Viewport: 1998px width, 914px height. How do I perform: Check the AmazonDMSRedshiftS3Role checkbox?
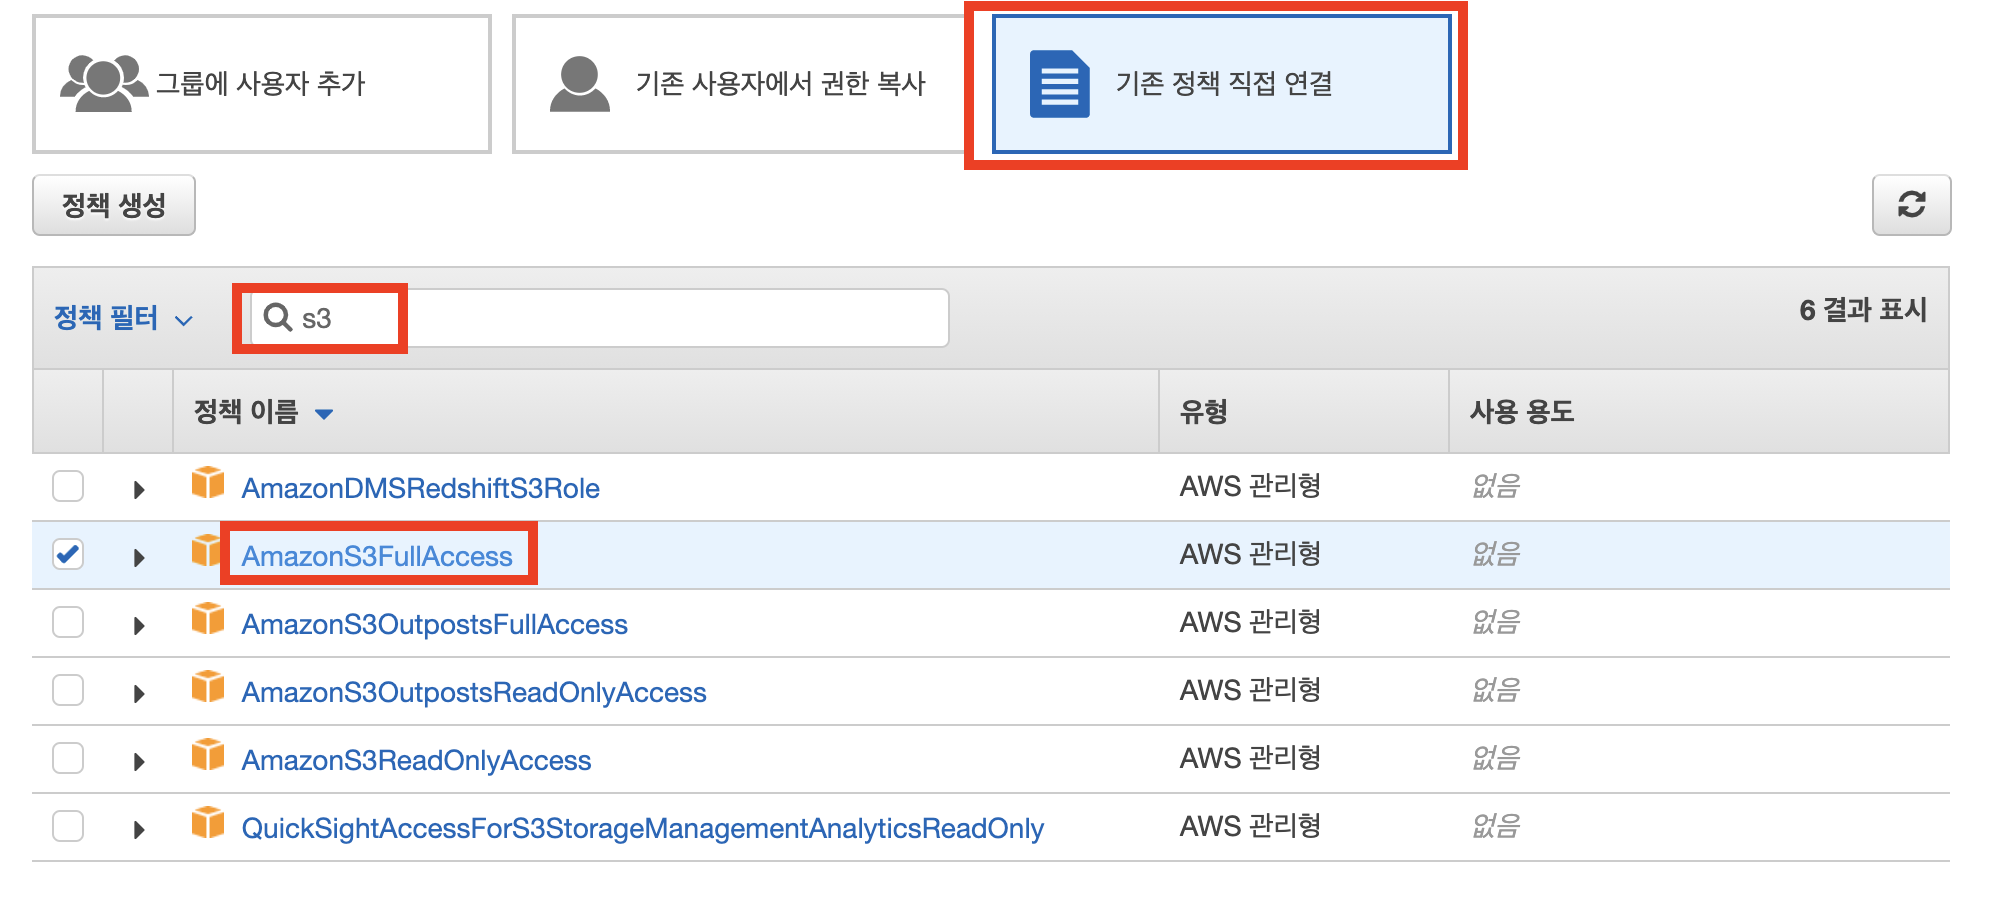pyautogui.click(x=68, y=486)
